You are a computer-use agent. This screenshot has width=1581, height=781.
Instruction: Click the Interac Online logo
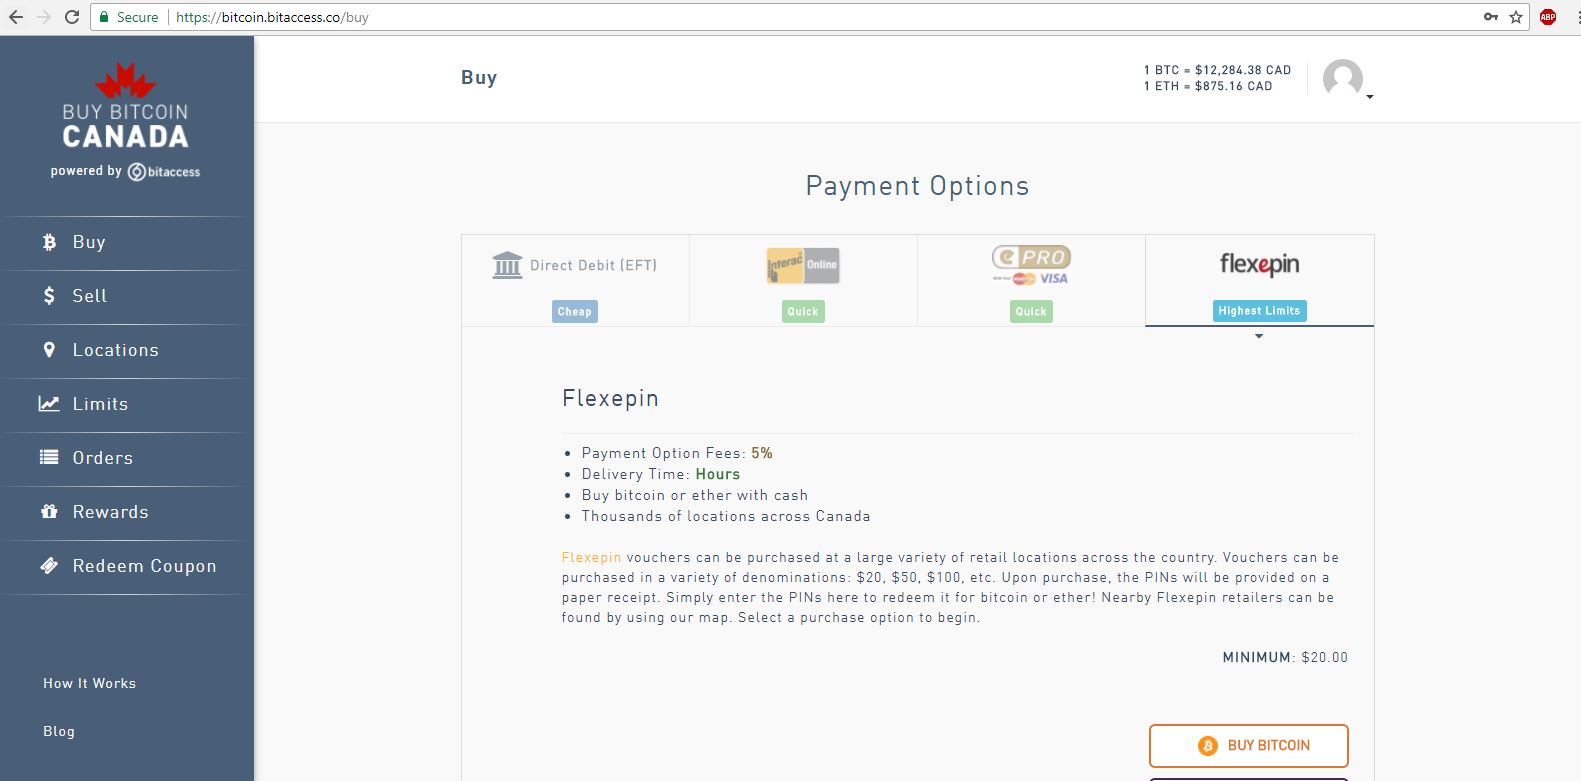(803, 265)
